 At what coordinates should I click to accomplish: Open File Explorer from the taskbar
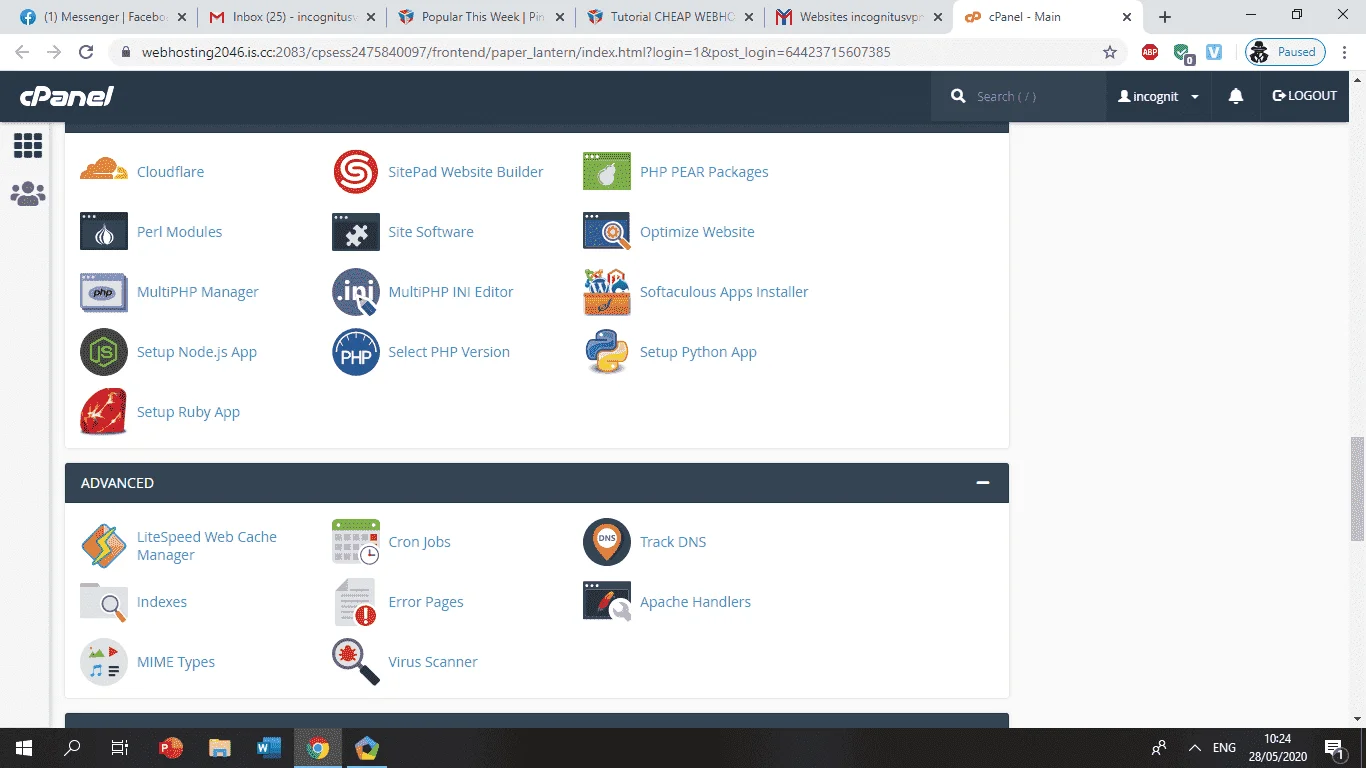pos(220,748)
